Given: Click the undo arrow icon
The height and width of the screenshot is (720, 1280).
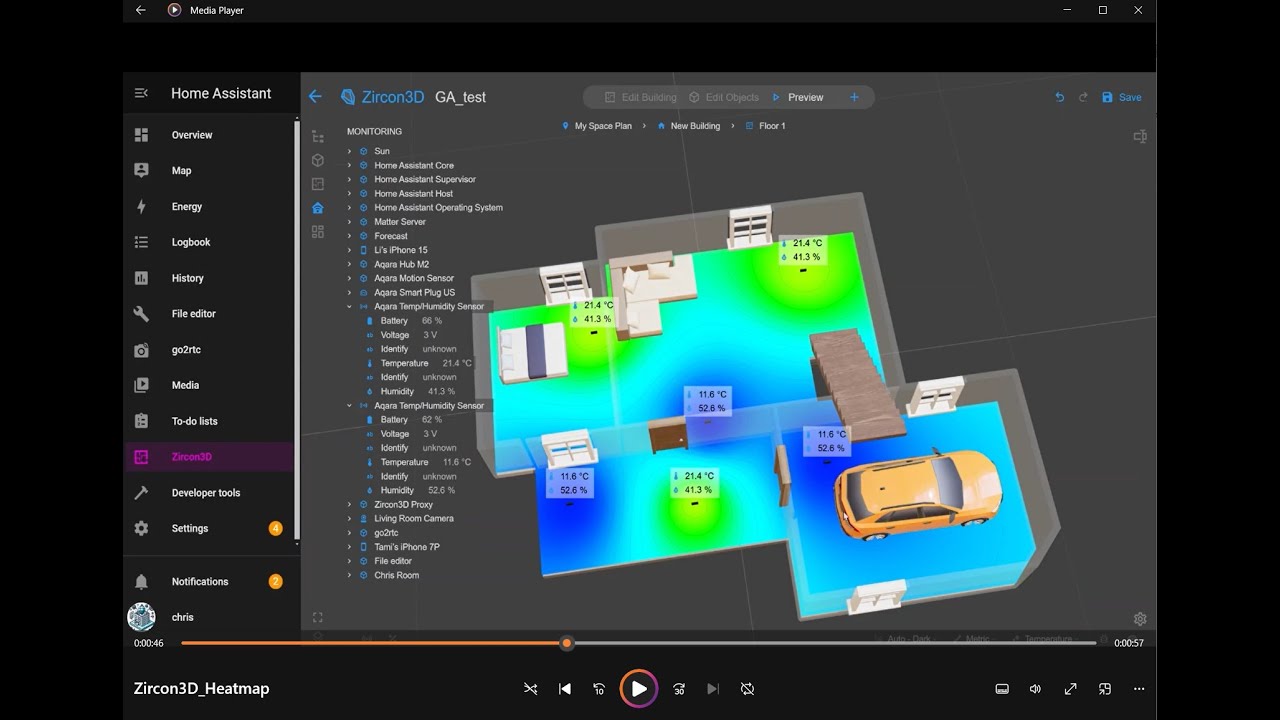Looking at the screenshot, I should pyautogui.click(x=1060, y=97).
